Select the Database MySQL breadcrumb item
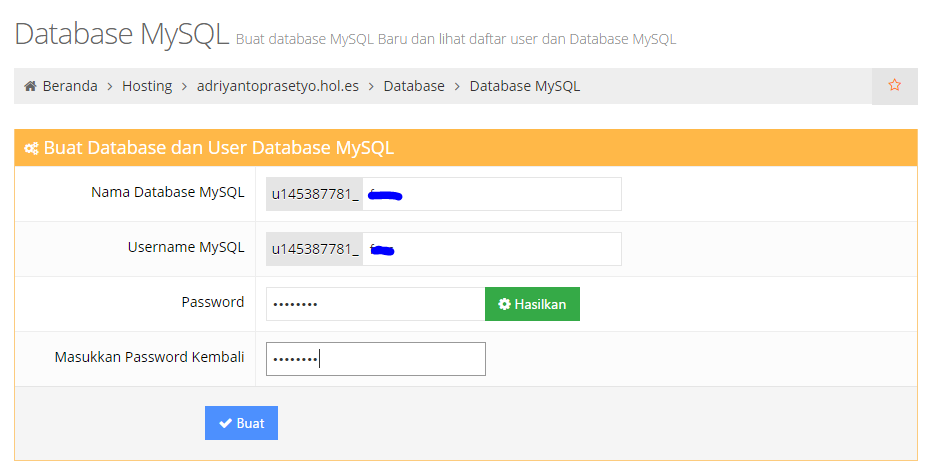The image size is (937, 471). pos(525,86)
